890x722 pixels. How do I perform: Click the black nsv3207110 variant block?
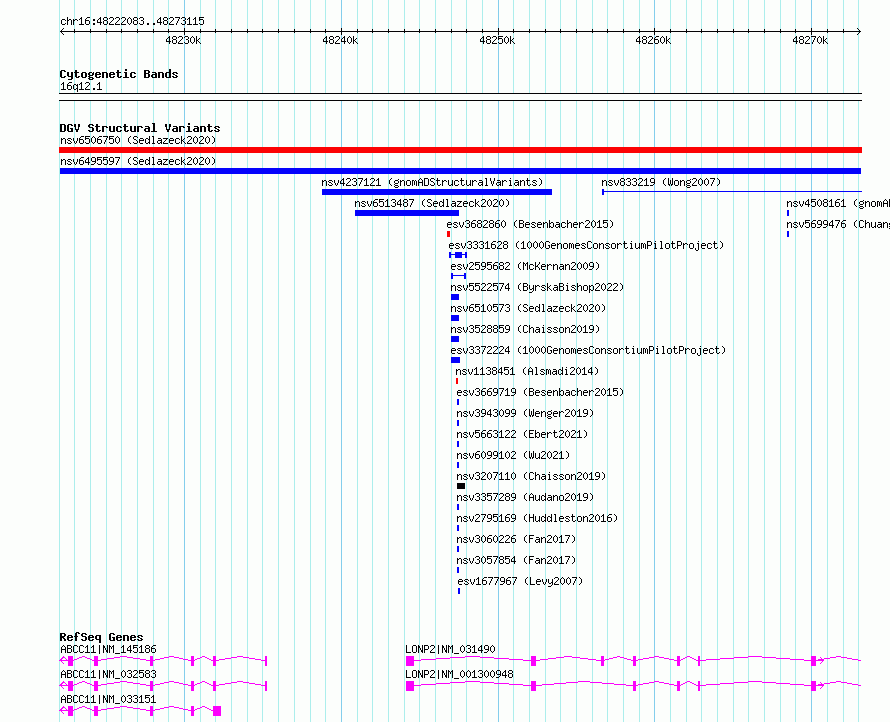461,486
